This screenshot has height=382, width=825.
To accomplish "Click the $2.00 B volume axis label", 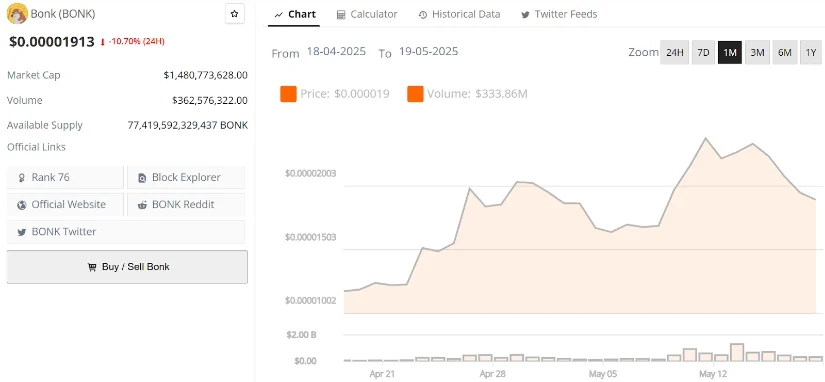I will point(302,335).
